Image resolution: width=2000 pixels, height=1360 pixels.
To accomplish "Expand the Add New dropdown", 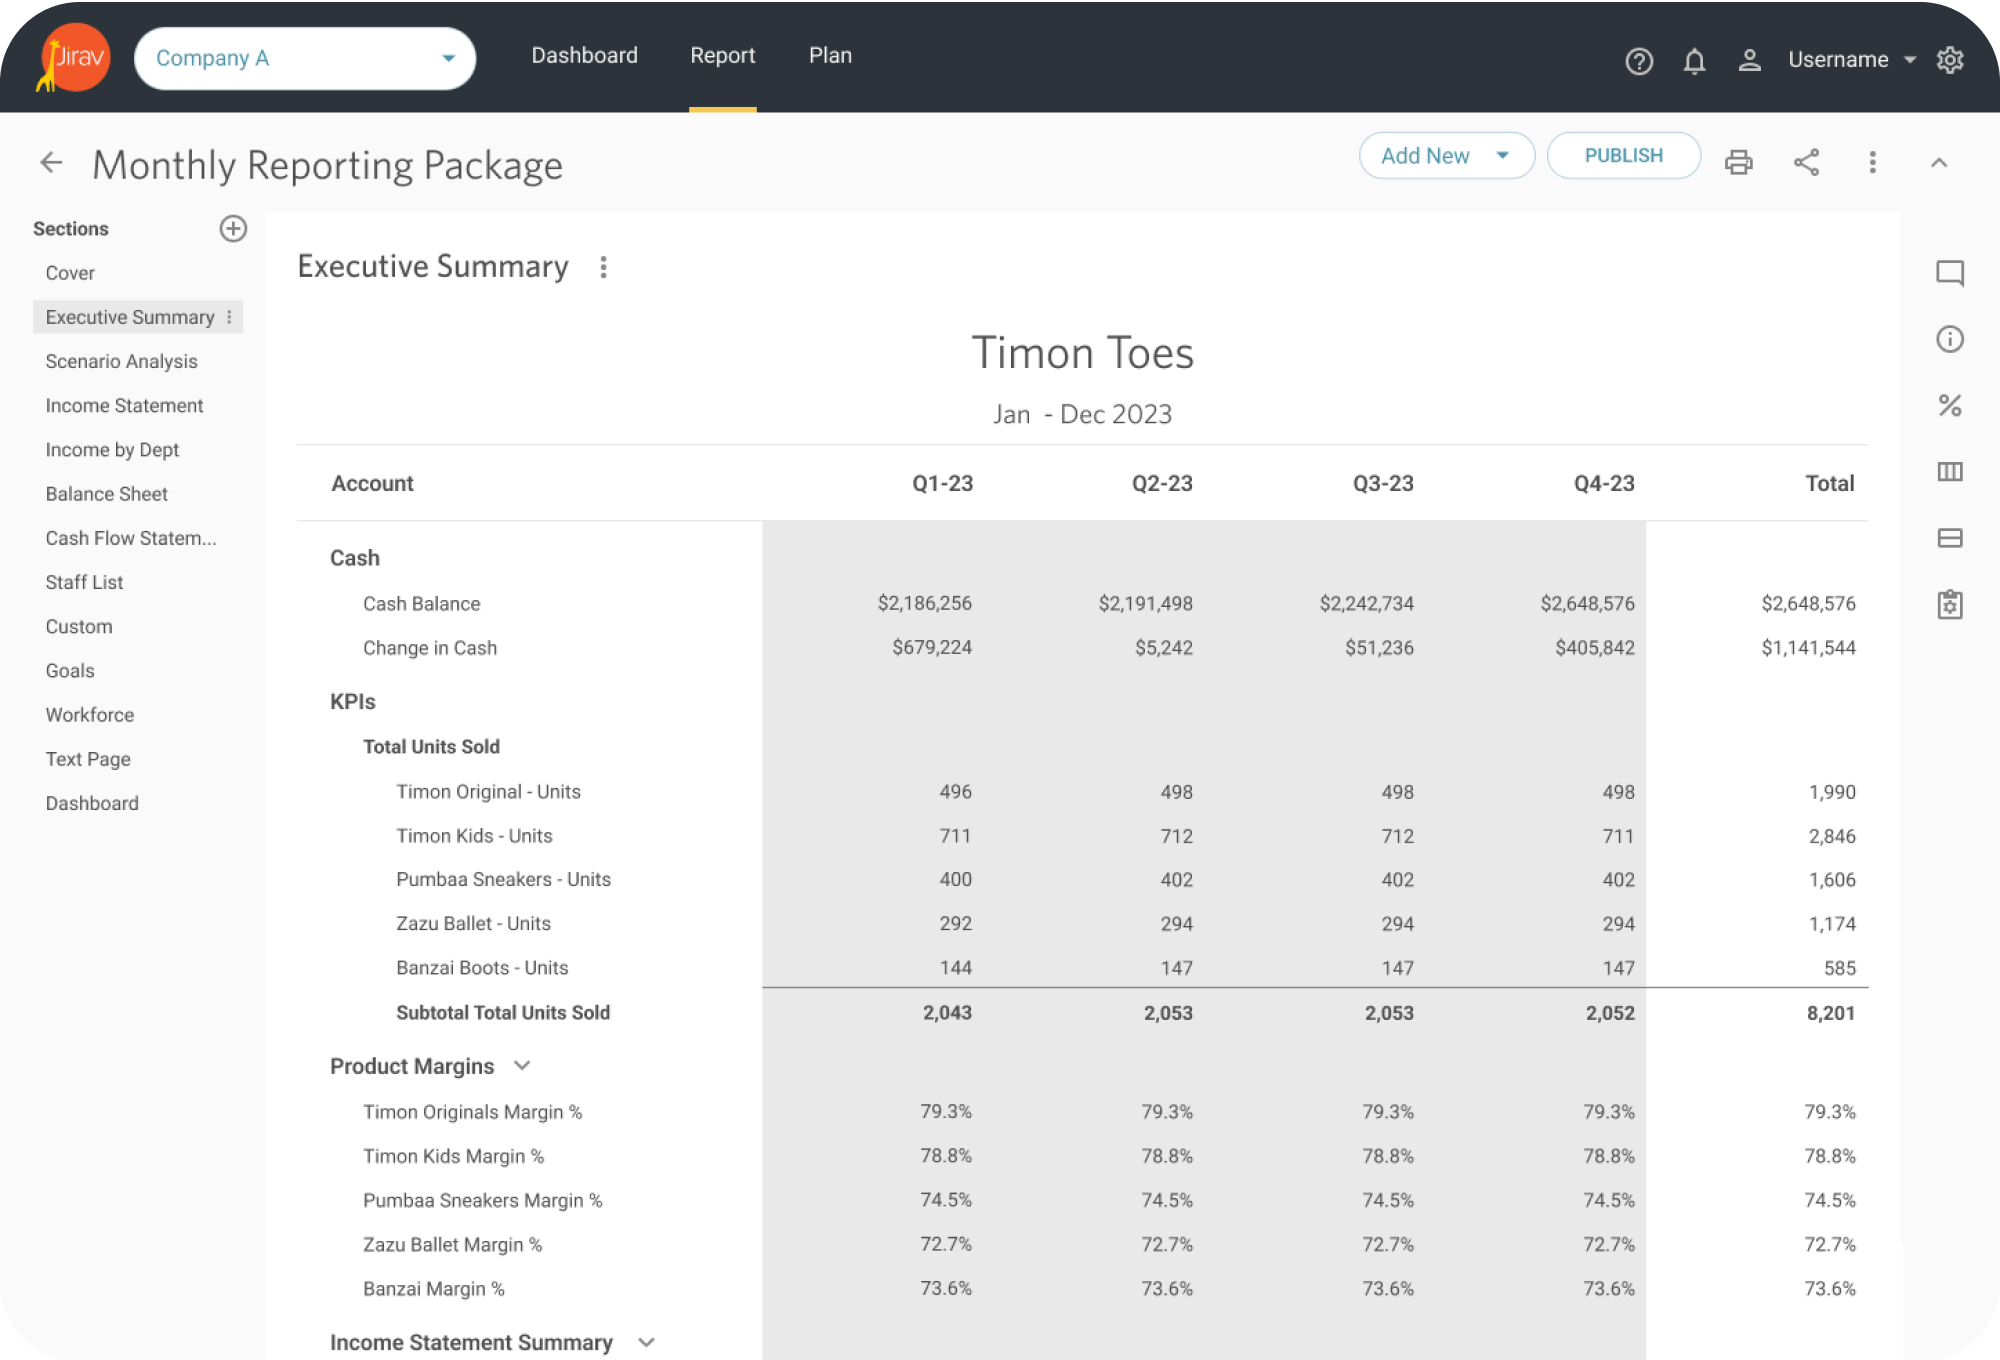I will (1446, 156).
